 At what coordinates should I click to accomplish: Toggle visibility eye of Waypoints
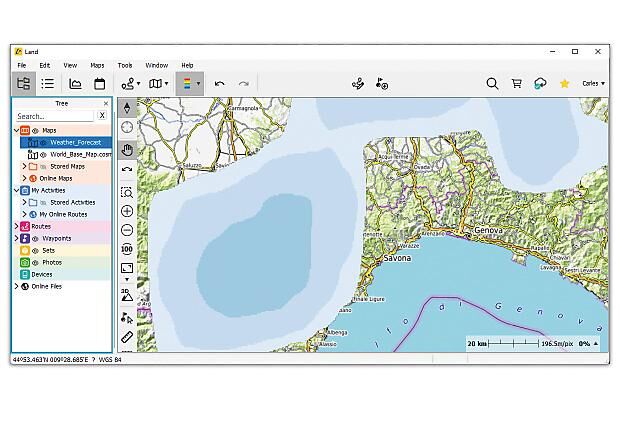pyautogui.click(x=36, y=239)
